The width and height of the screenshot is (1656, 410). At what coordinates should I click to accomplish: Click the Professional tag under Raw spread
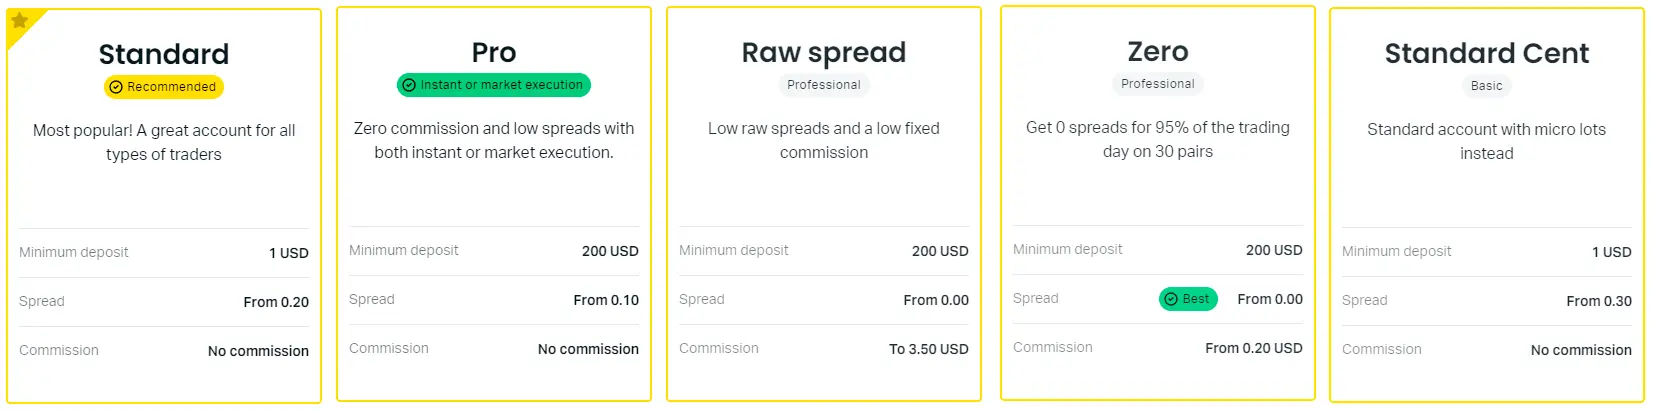tap(824, 85)
